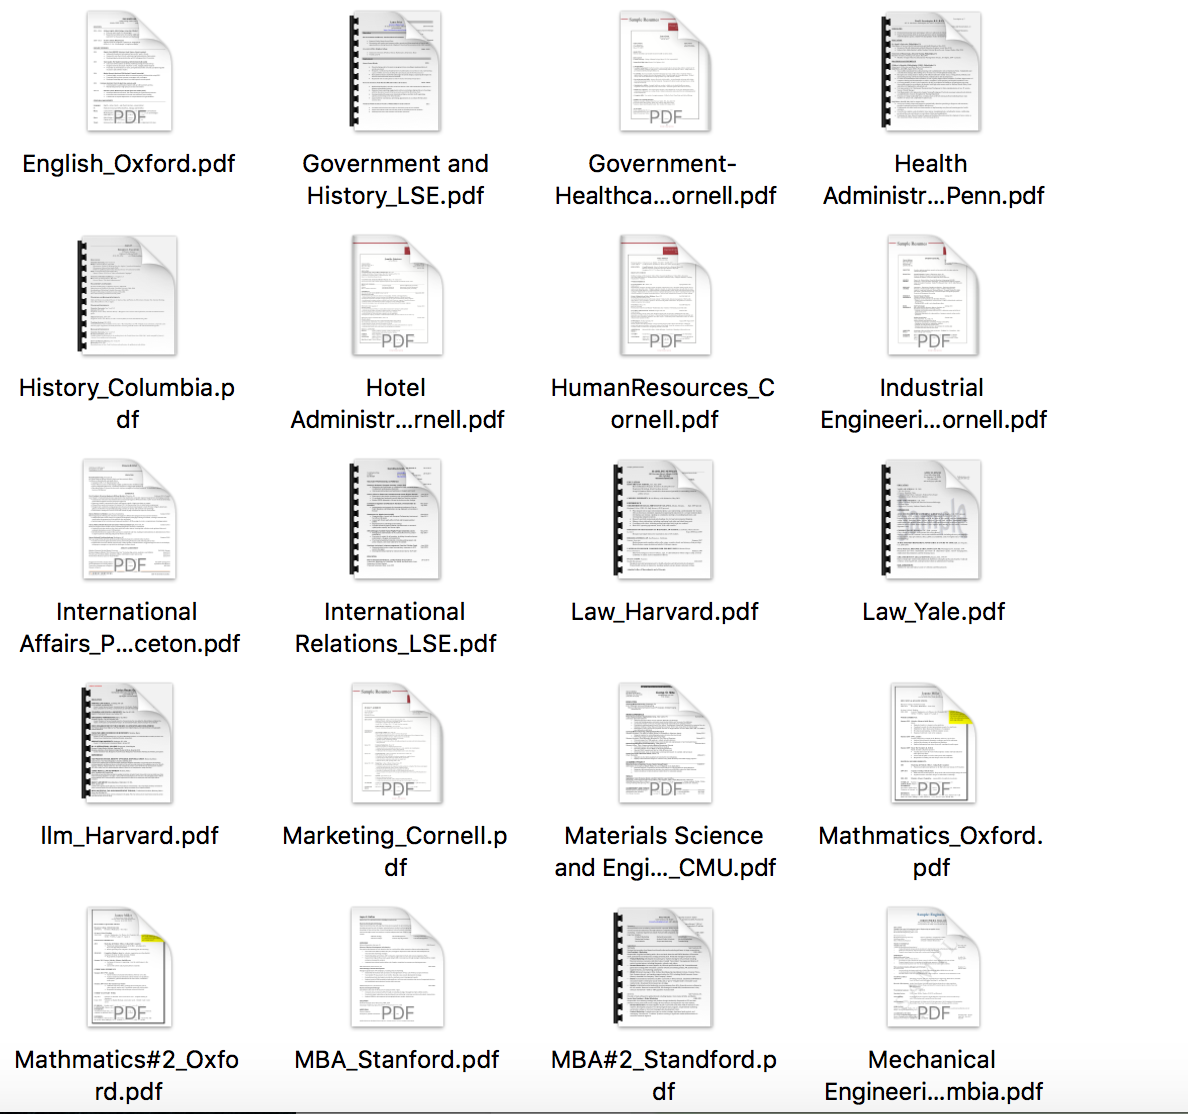The width and height of the screenshot is (1188, 1114).
Task: Click the Mechanical Engineering Columbia PDF icon
Action: tap(933, 967)
